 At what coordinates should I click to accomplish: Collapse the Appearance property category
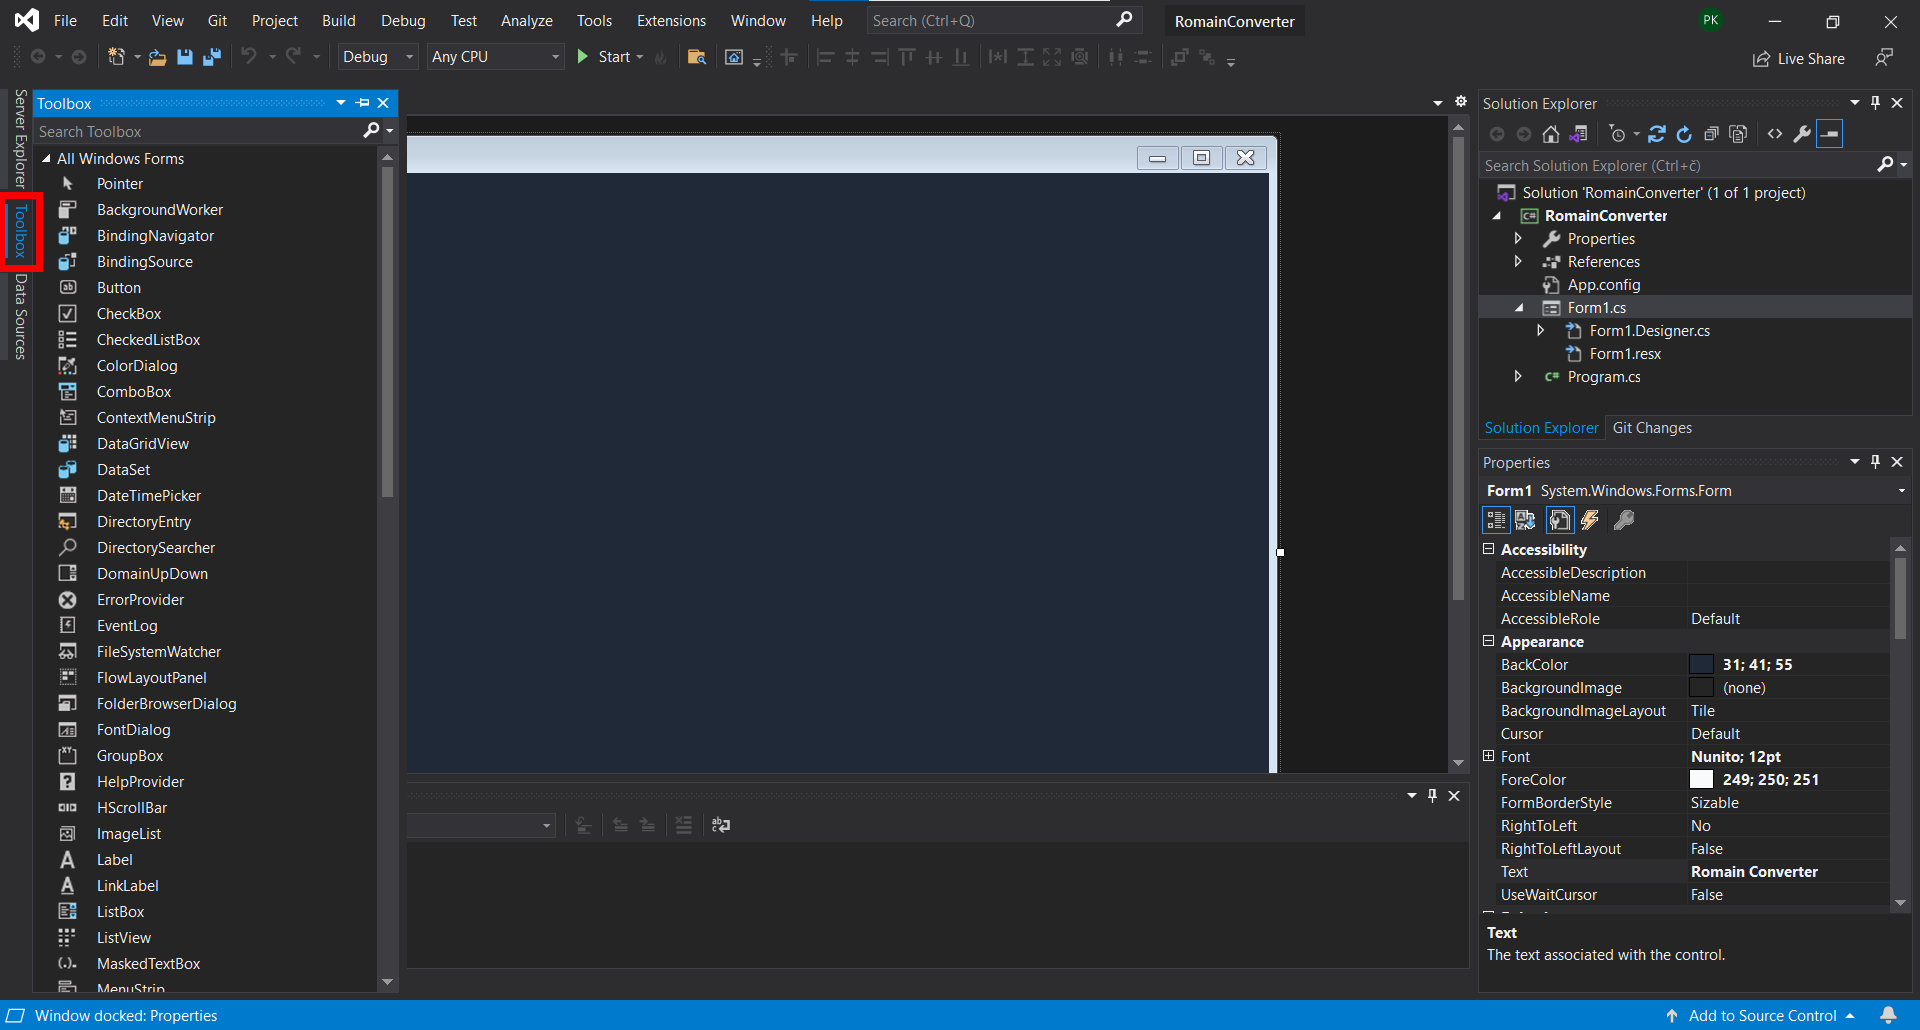1488,641
